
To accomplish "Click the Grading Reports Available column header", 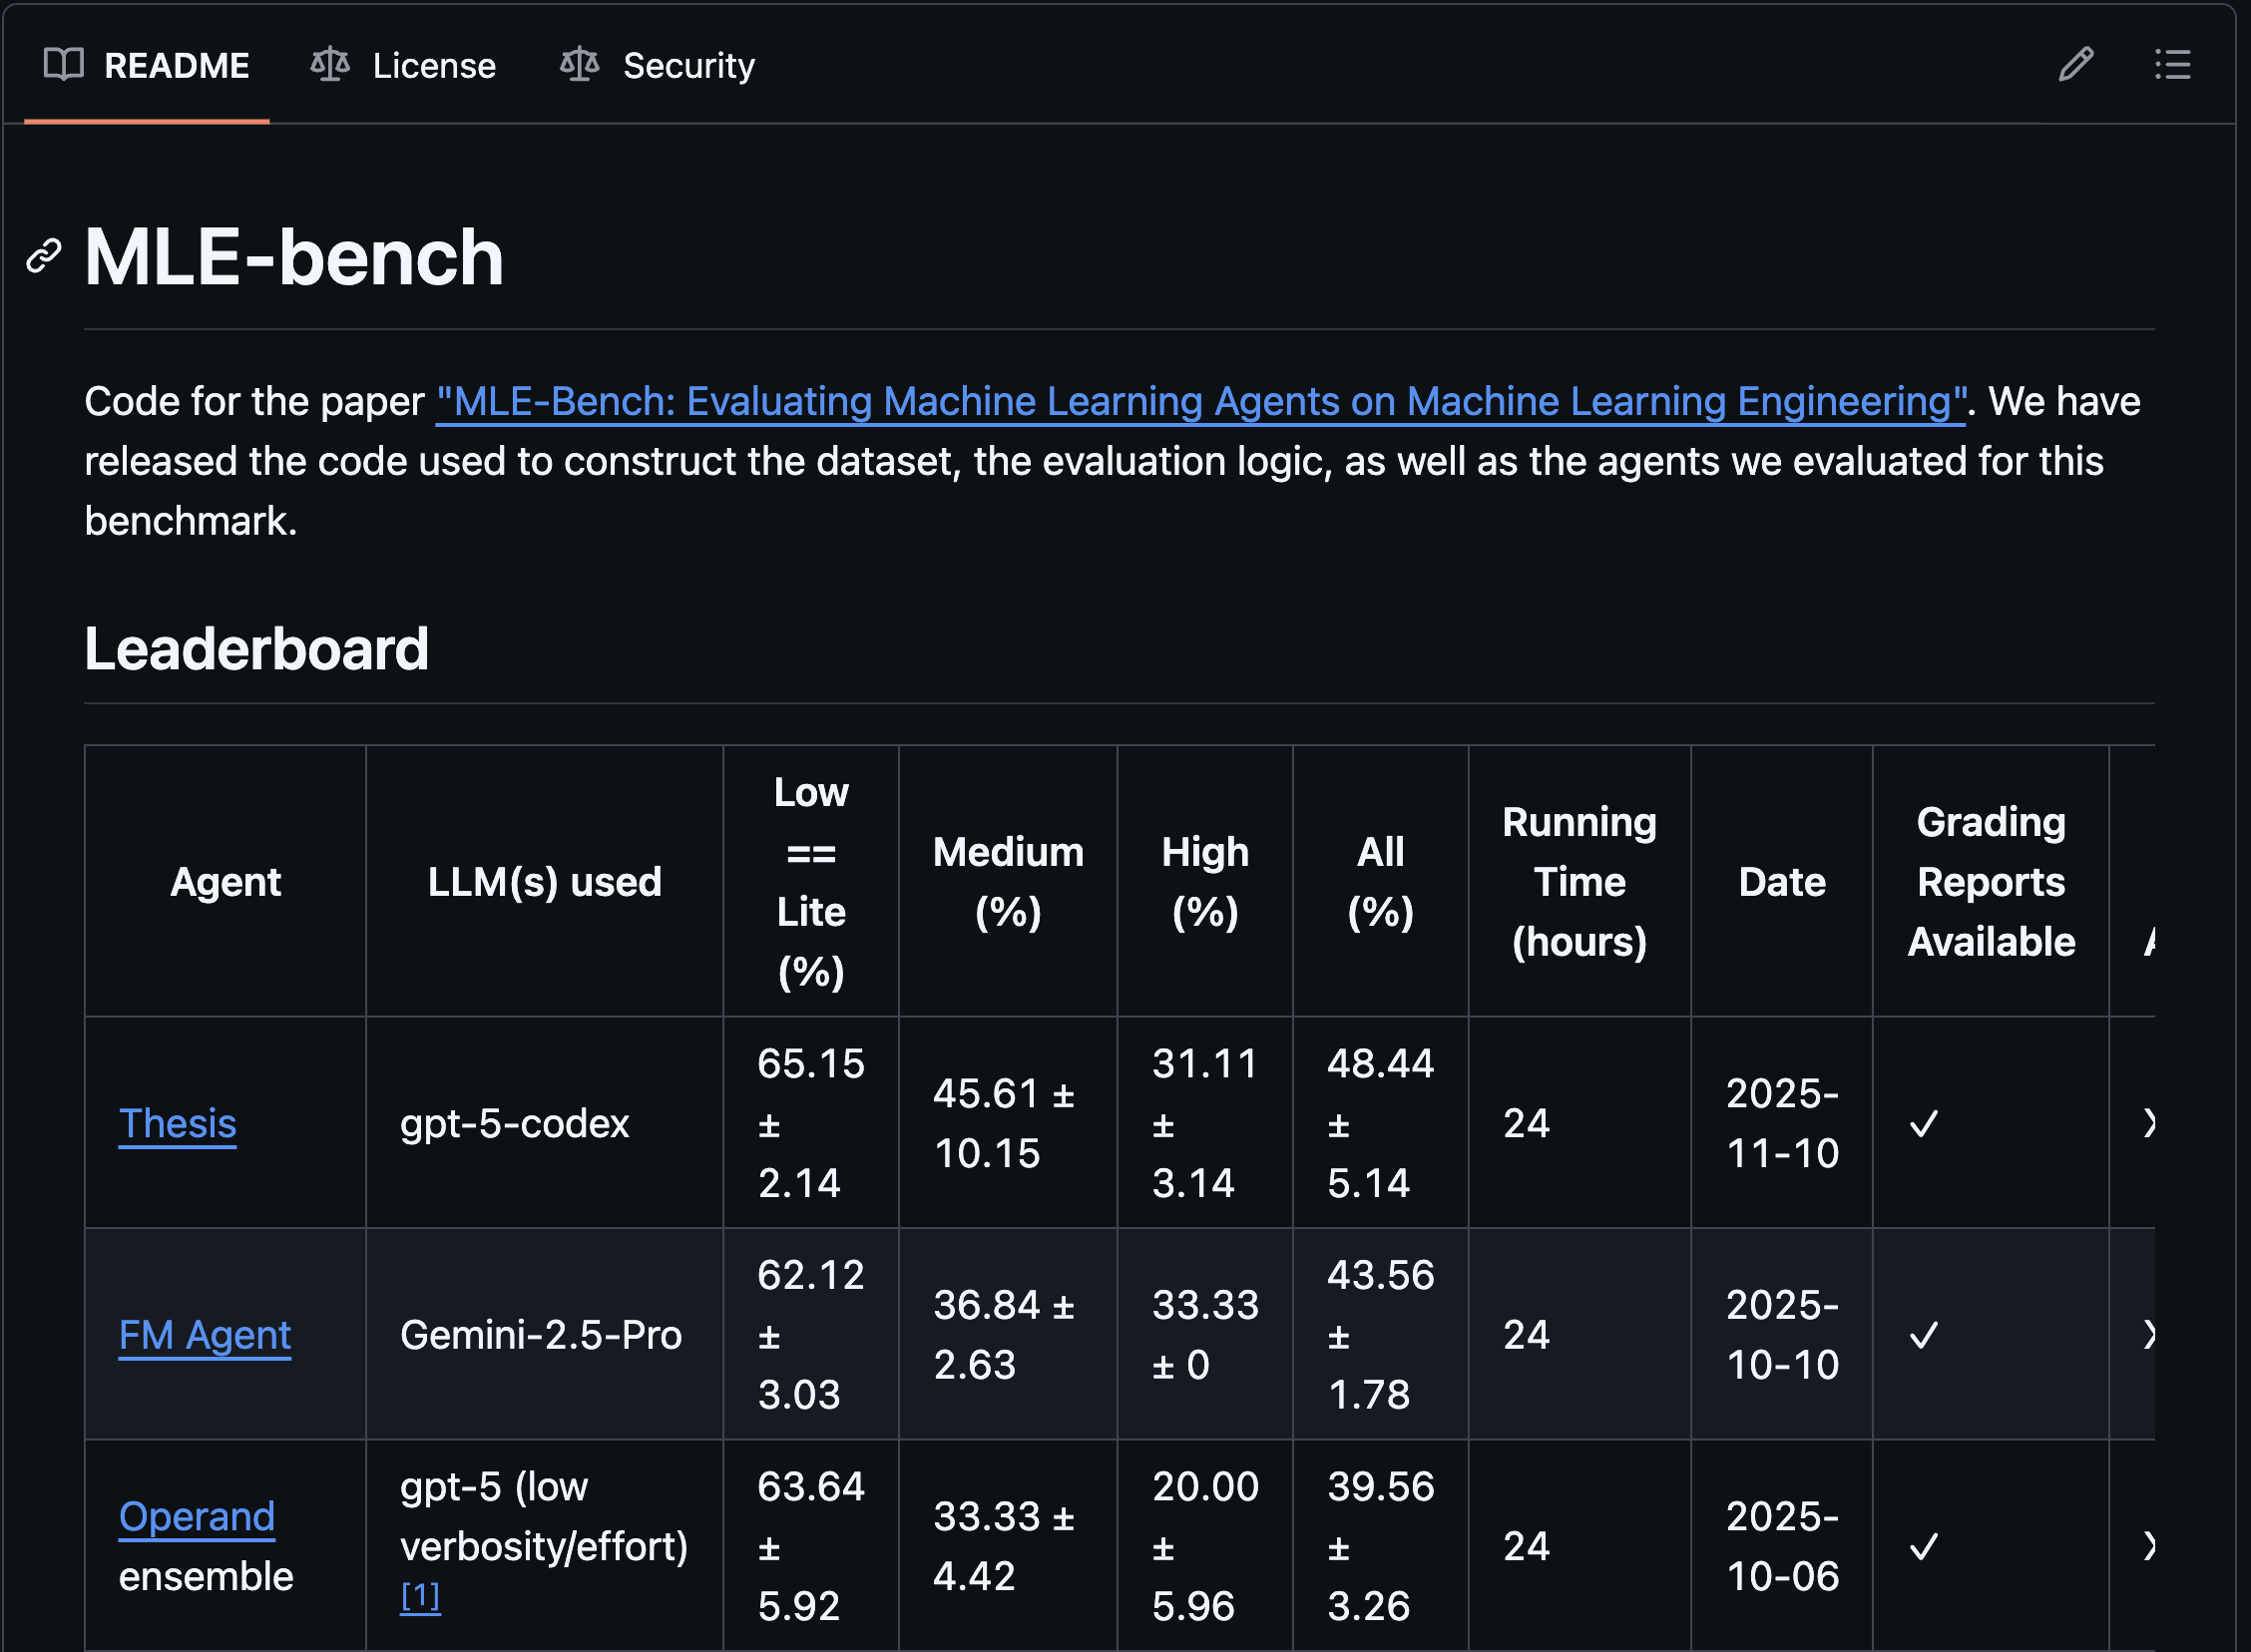I will [1990, 882].
